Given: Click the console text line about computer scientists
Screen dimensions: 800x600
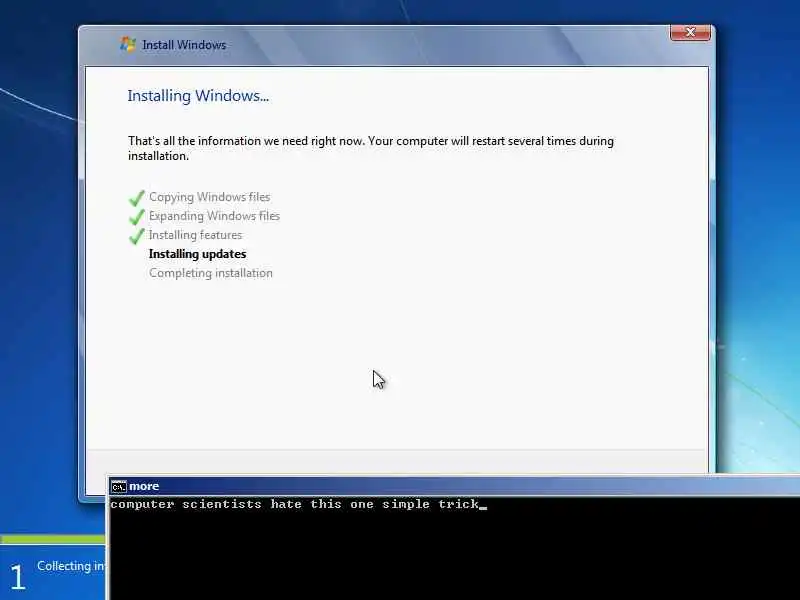Looking at the screenshot, I should click(x=295, y=505).
